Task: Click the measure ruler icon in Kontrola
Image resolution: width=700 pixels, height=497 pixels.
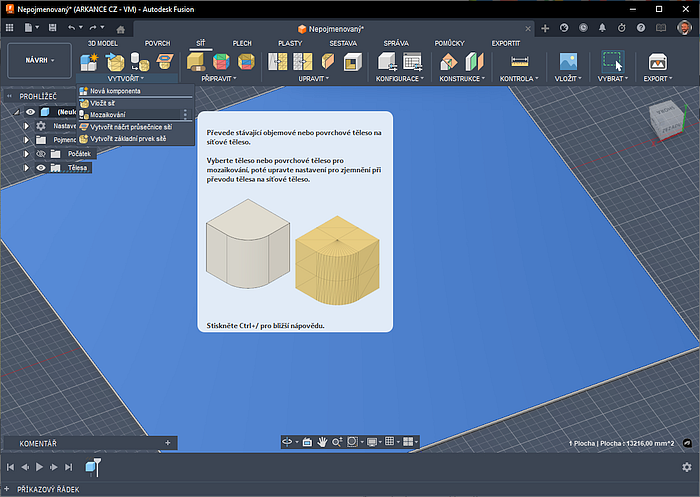Action: (x=519, y=62)
